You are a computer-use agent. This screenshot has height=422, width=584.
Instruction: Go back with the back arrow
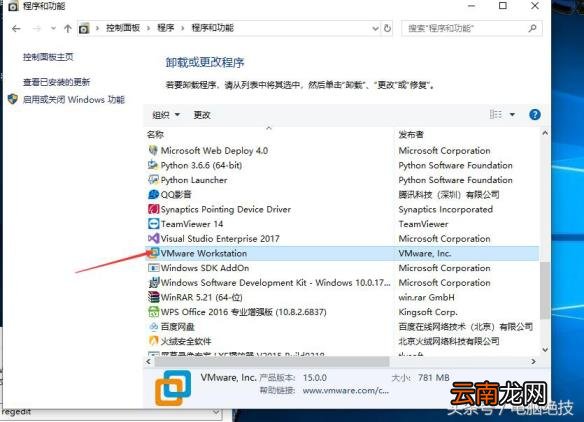pos(16,28)
